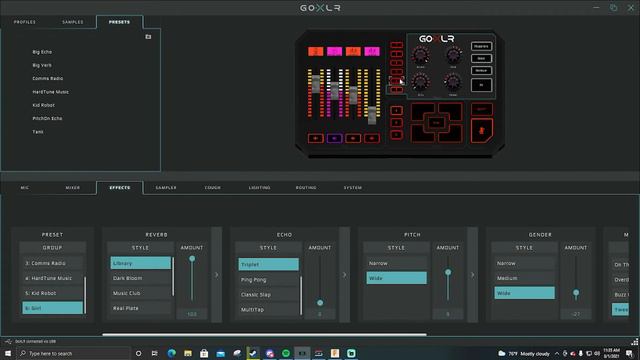Click the Echo knob on the device
The height and width of the screenshot is (360, 640).
point(420,82)
